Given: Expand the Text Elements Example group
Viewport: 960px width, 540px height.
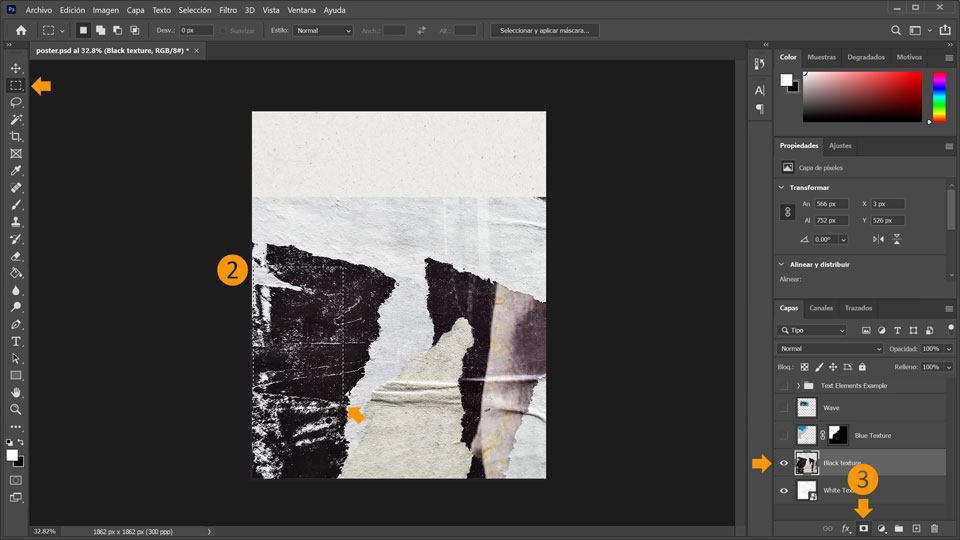Looking at the screenshot, I should (x=798, y=386).
